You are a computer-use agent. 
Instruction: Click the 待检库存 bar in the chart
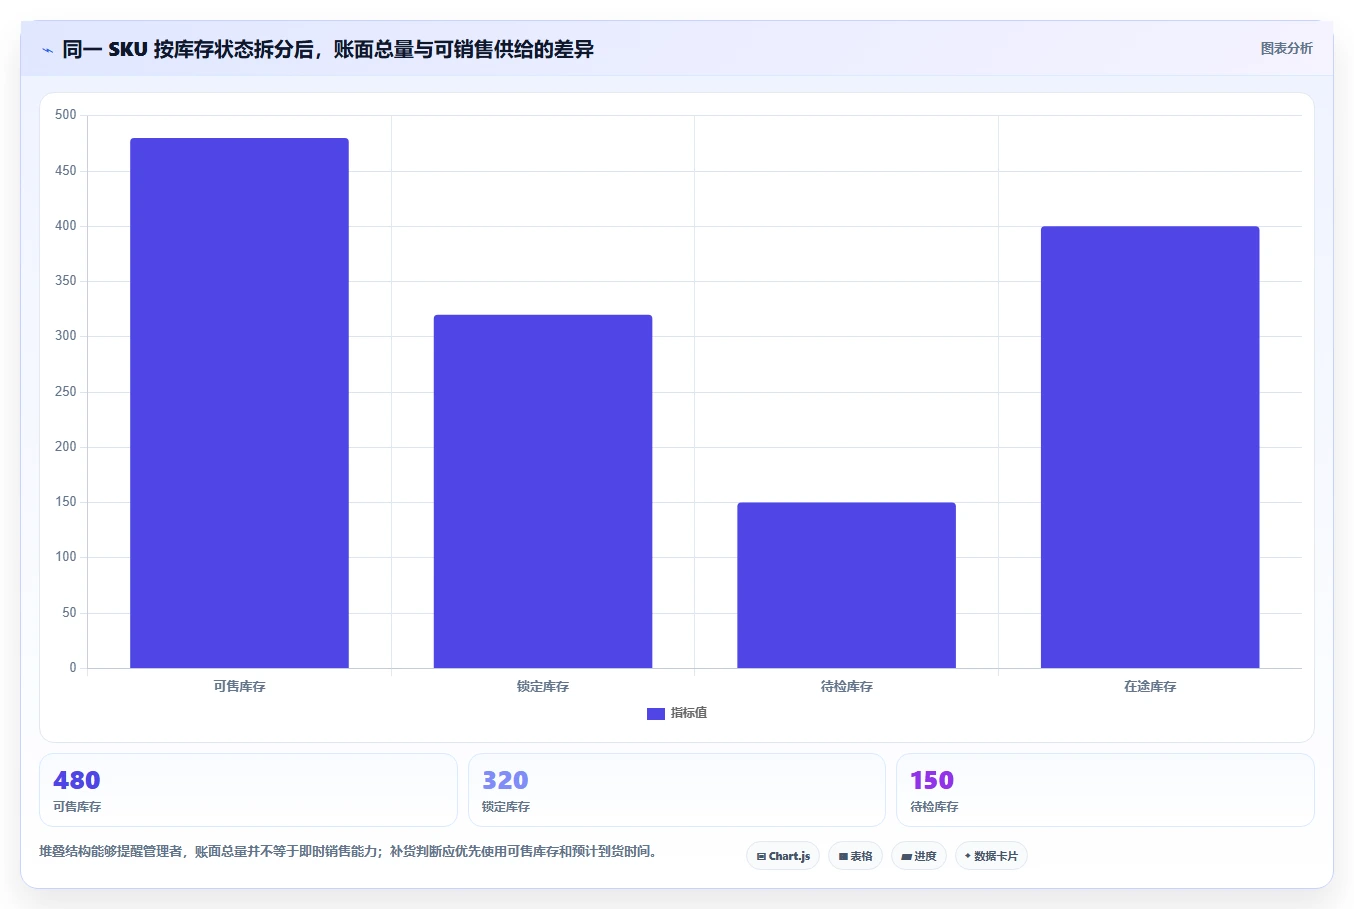[846, 585]
